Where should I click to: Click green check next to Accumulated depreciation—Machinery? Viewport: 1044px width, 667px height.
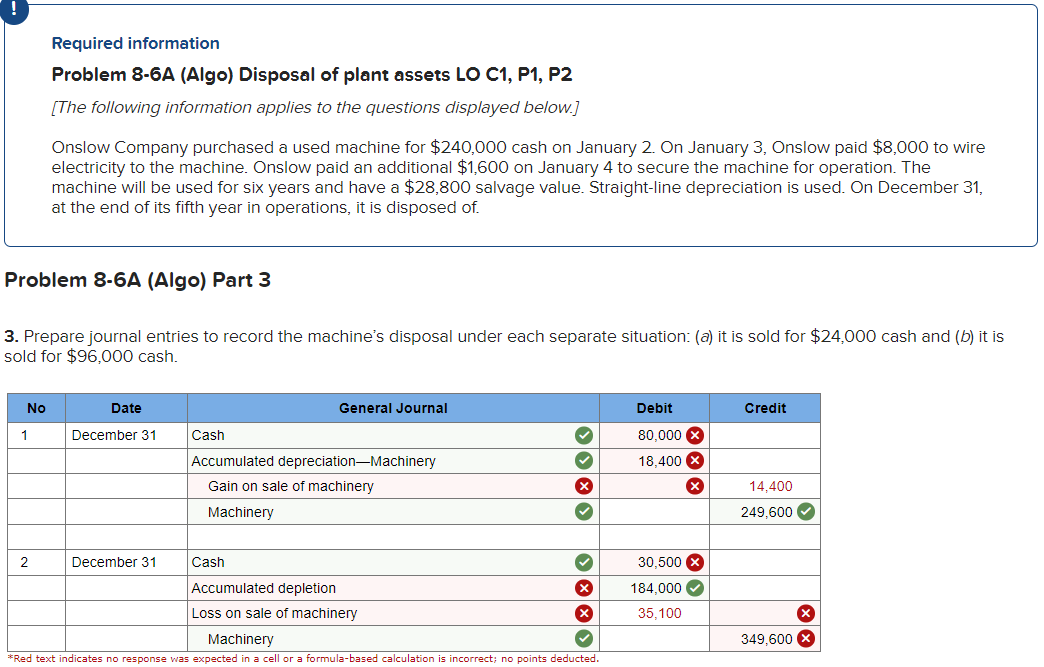(x=584, y=461)
